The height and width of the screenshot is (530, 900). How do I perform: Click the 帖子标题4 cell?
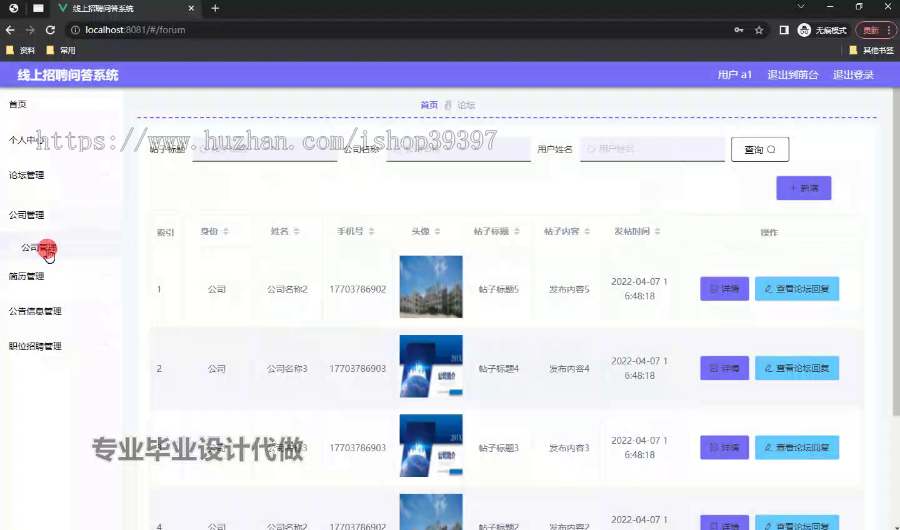point(498,369)
